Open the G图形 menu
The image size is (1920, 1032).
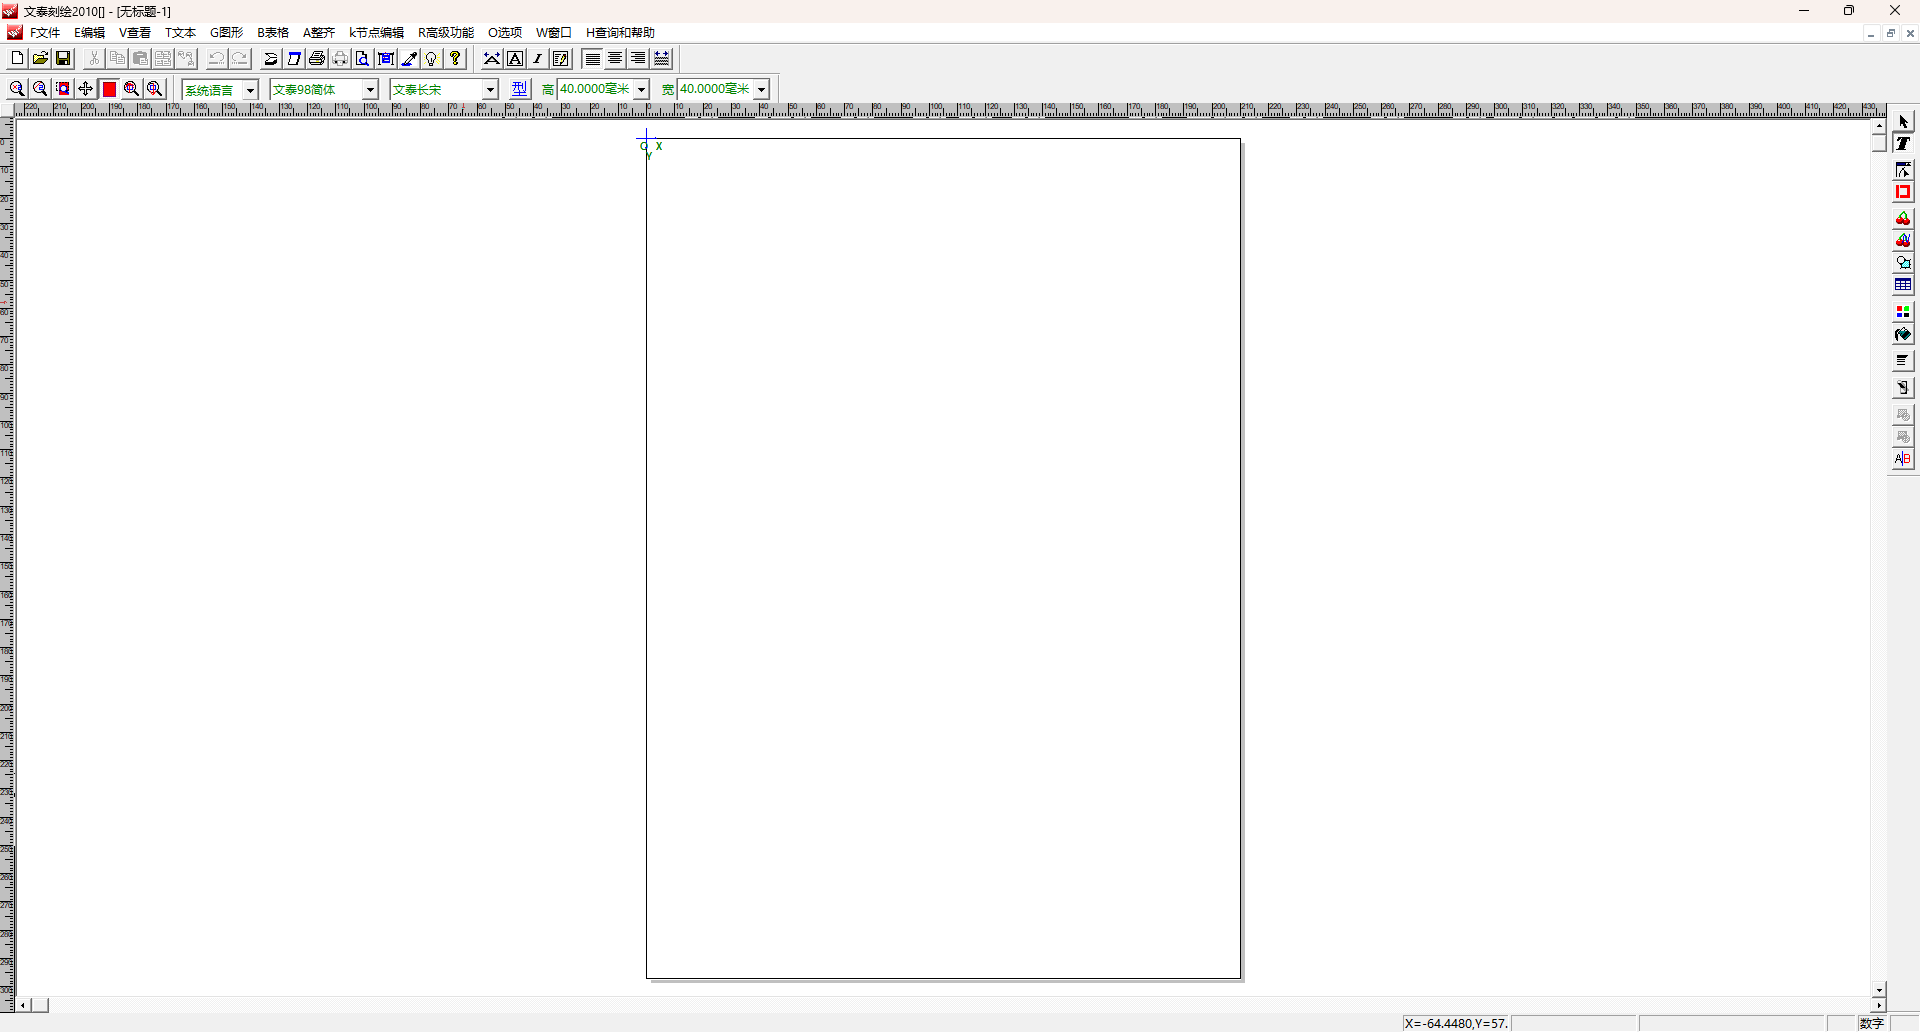point(226,33)
